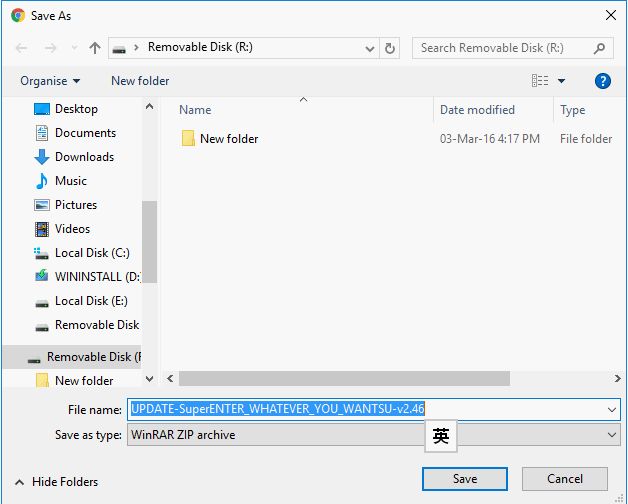Sort by the Name column header

click(x=195, y=110)
